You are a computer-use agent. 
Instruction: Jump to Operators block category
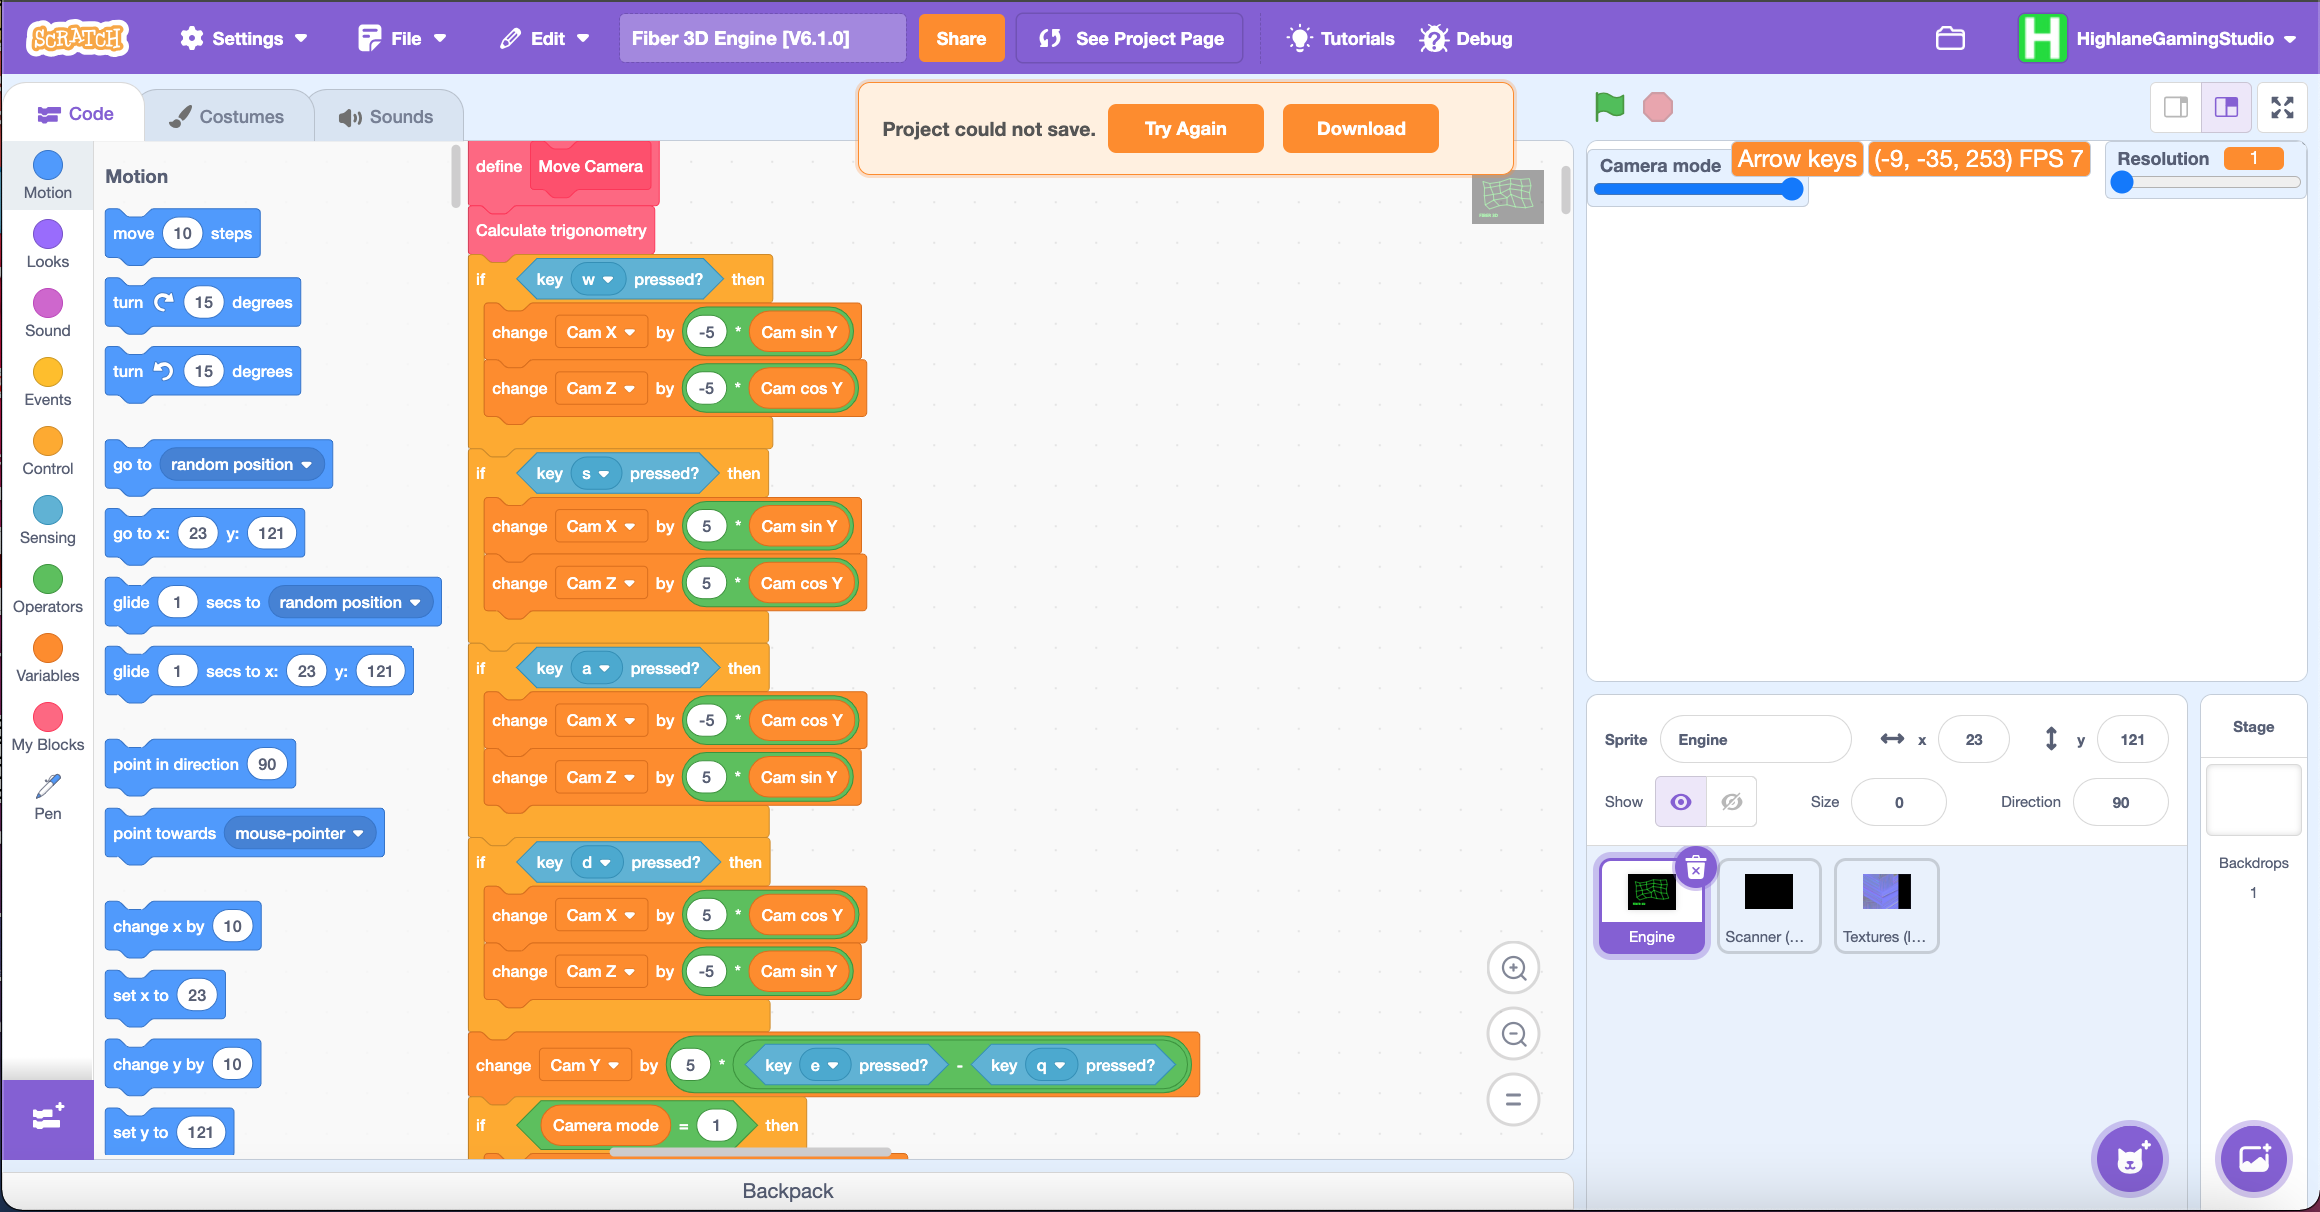(x=48, y=590)
